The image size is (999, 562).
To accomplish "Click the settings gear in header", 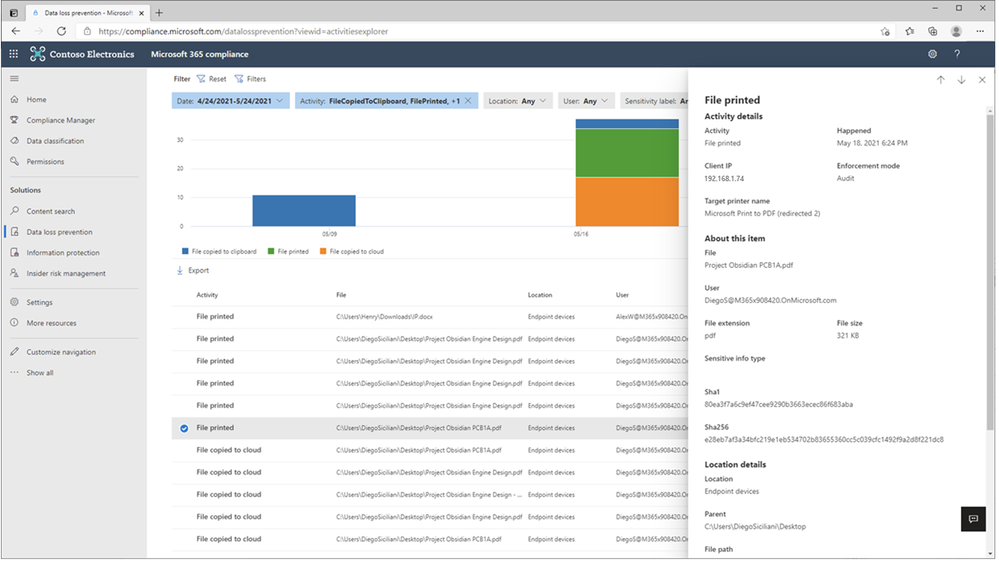I will click(932, 54).
